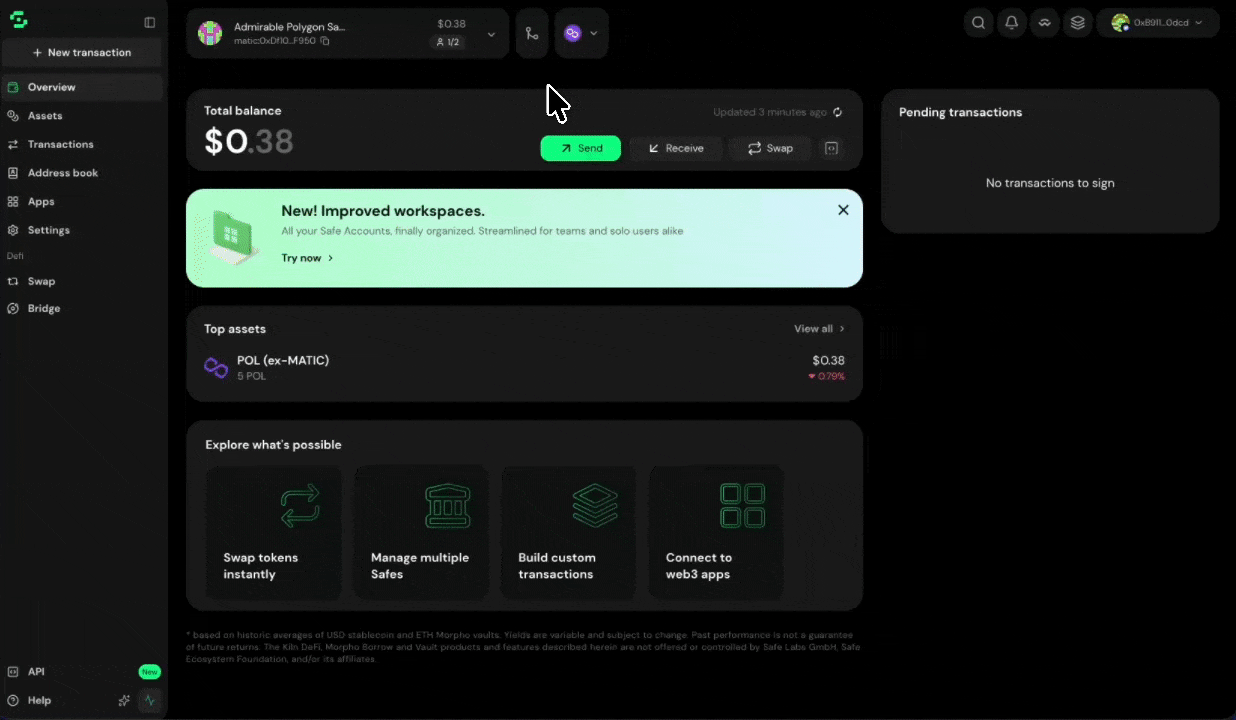This screenshot has width=1236, height=720.
Task: Click the -0.79% price change value
Action: click(826, 377)
